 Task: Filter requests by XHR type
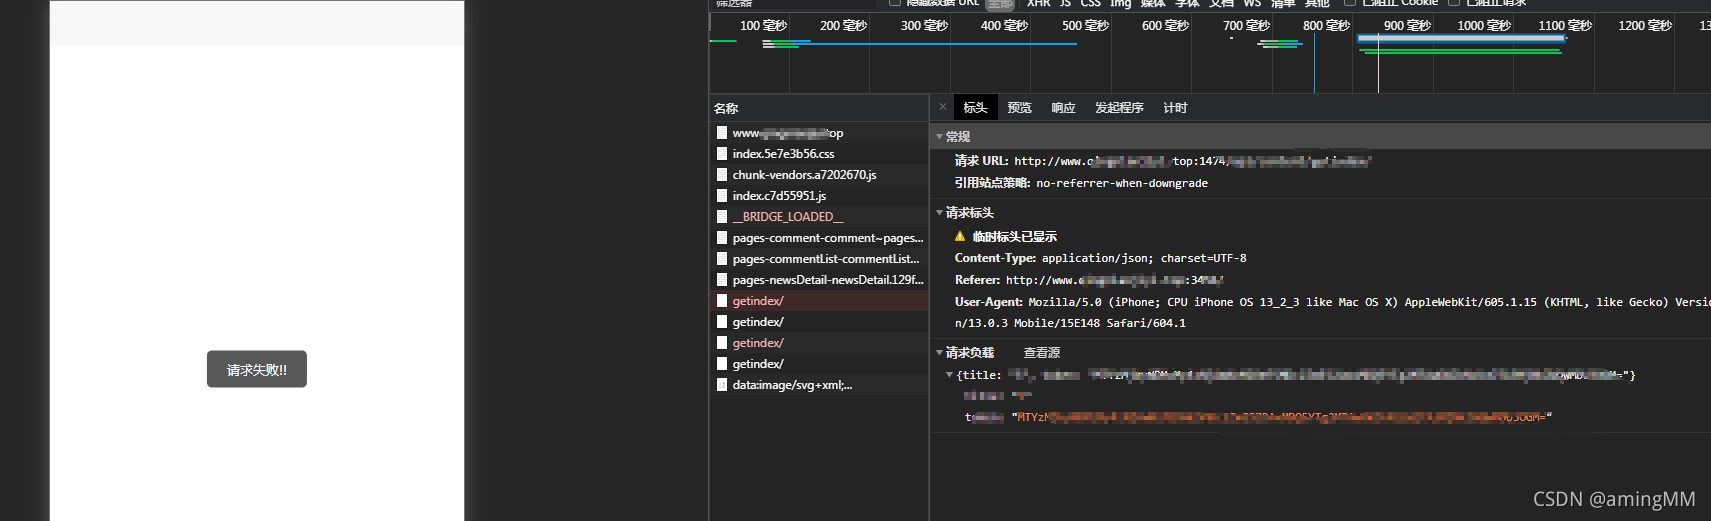pyautogui.click(x=1038, y=4)
